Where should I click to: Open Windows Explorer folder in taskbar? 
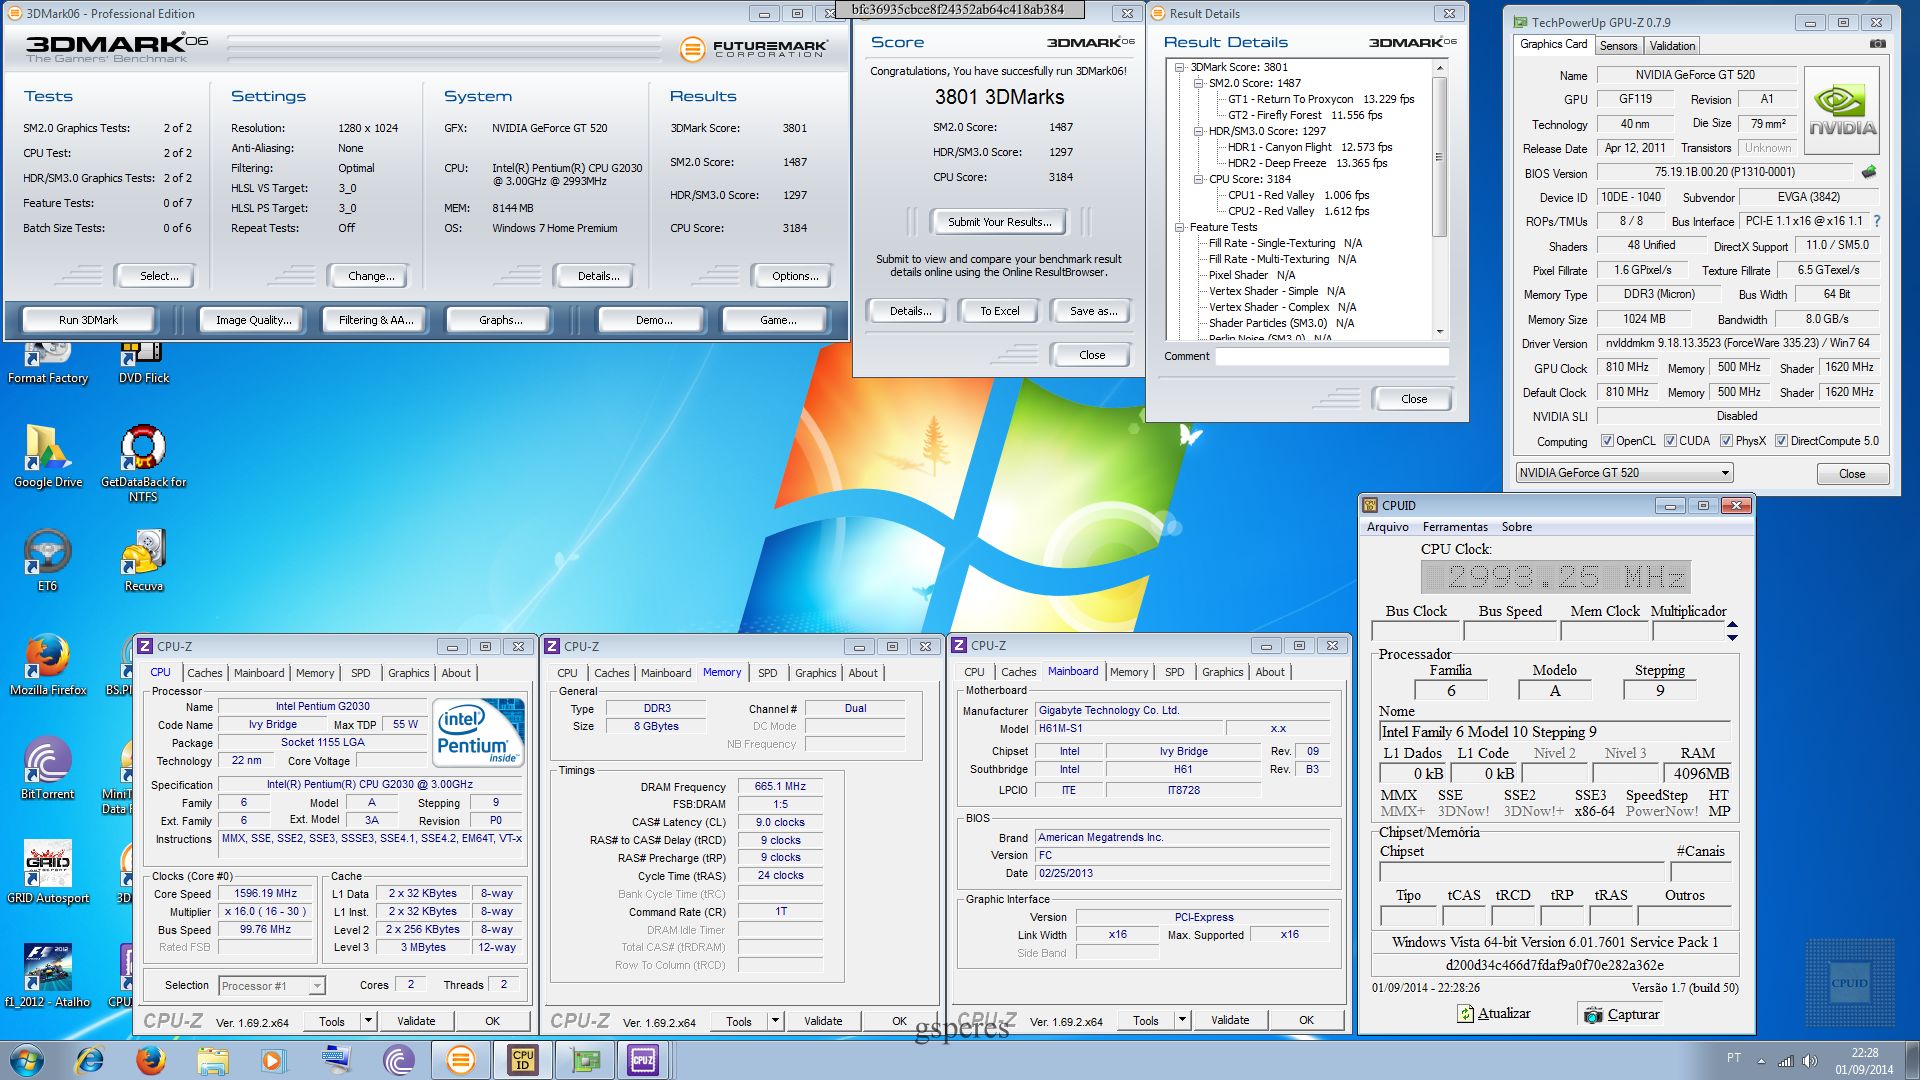click(212, 1060)
